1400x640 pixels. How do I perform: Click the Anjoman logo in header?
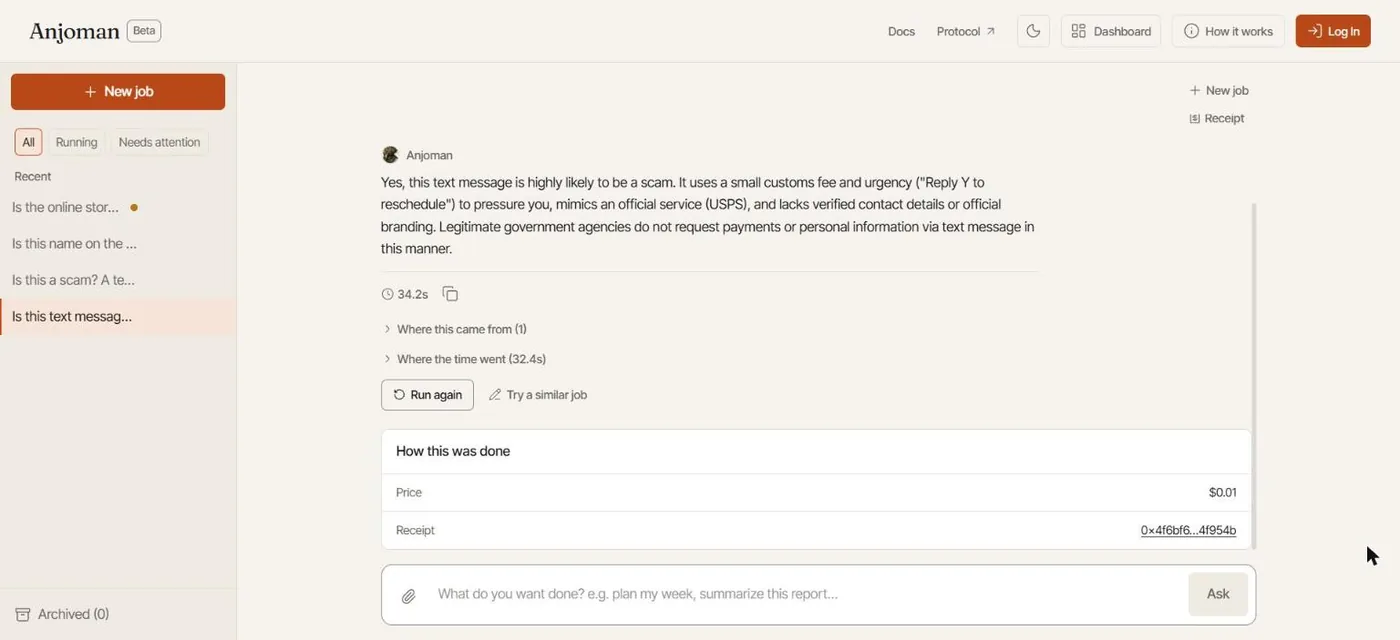pos(74,31)
